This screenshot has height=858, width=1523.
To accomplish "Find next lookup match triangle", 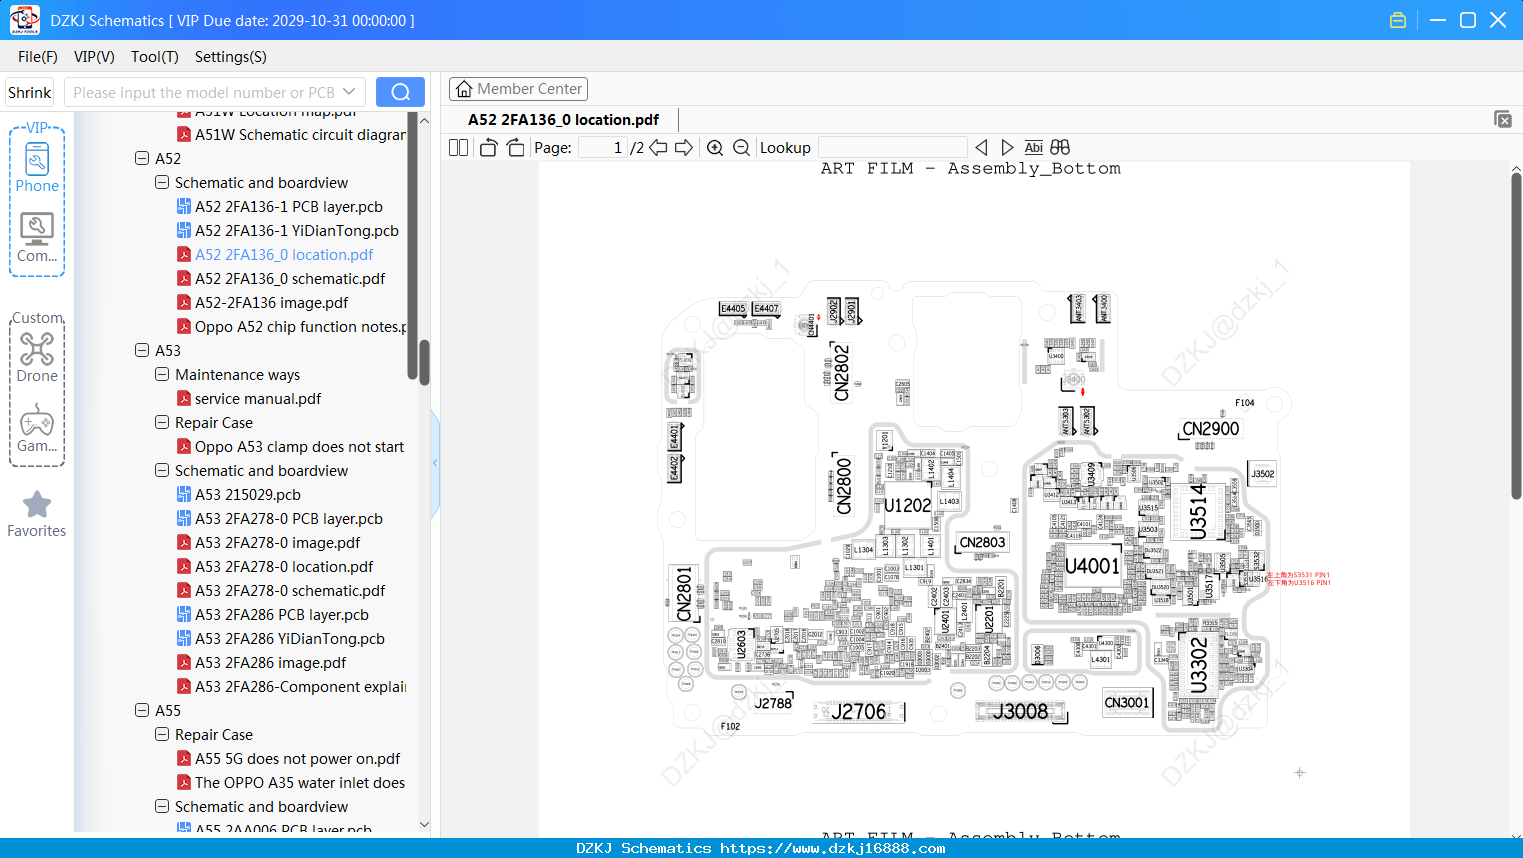I will pyautogui.click(x=1007, y=148).
